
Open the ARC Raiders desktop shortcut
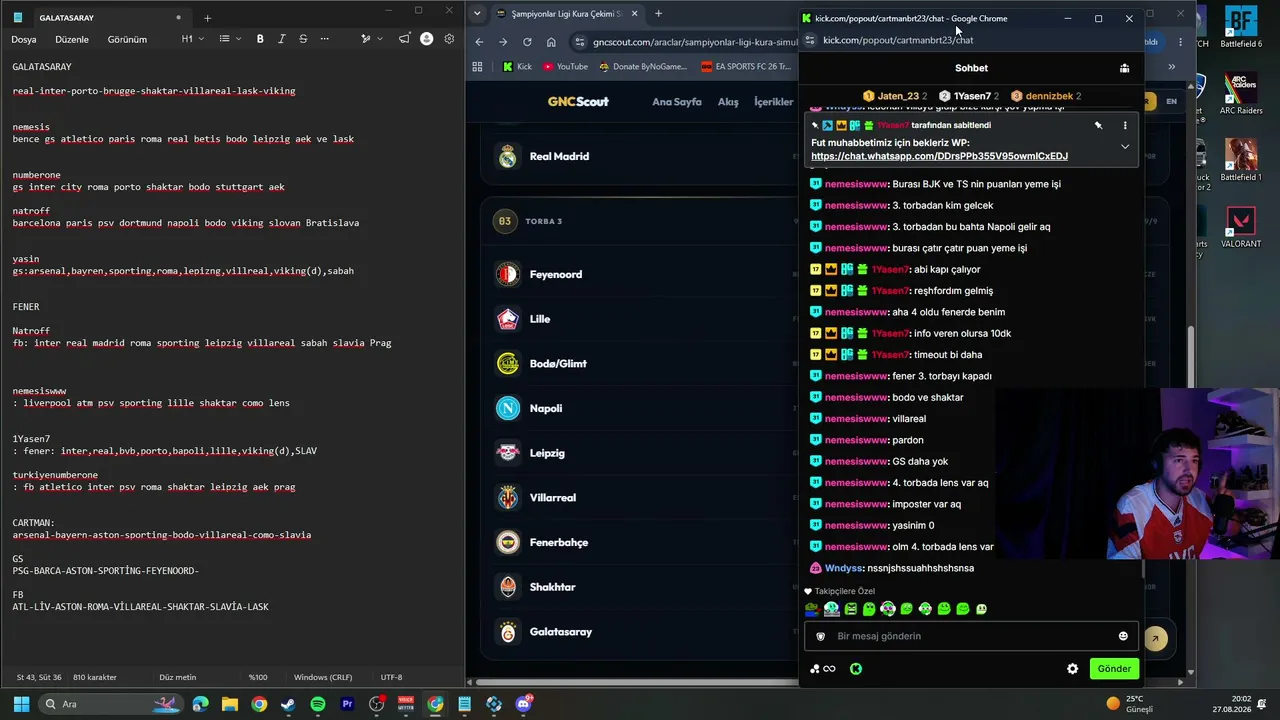(1241, 94)
